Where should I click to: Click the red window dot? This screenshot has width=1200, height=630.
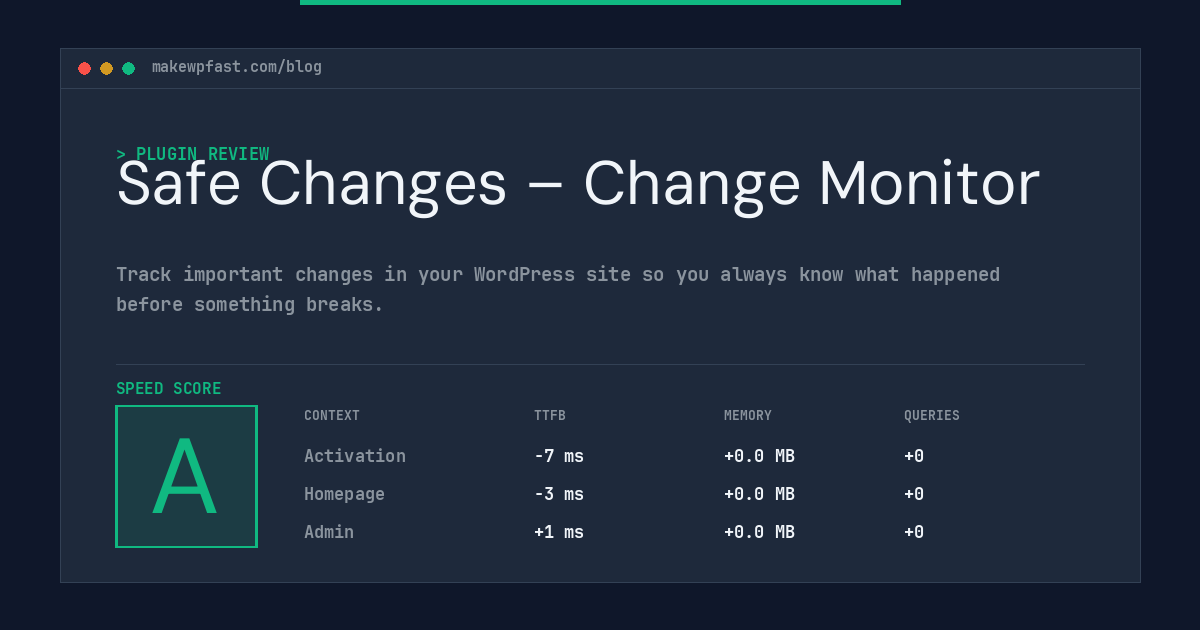coord(84,68)
